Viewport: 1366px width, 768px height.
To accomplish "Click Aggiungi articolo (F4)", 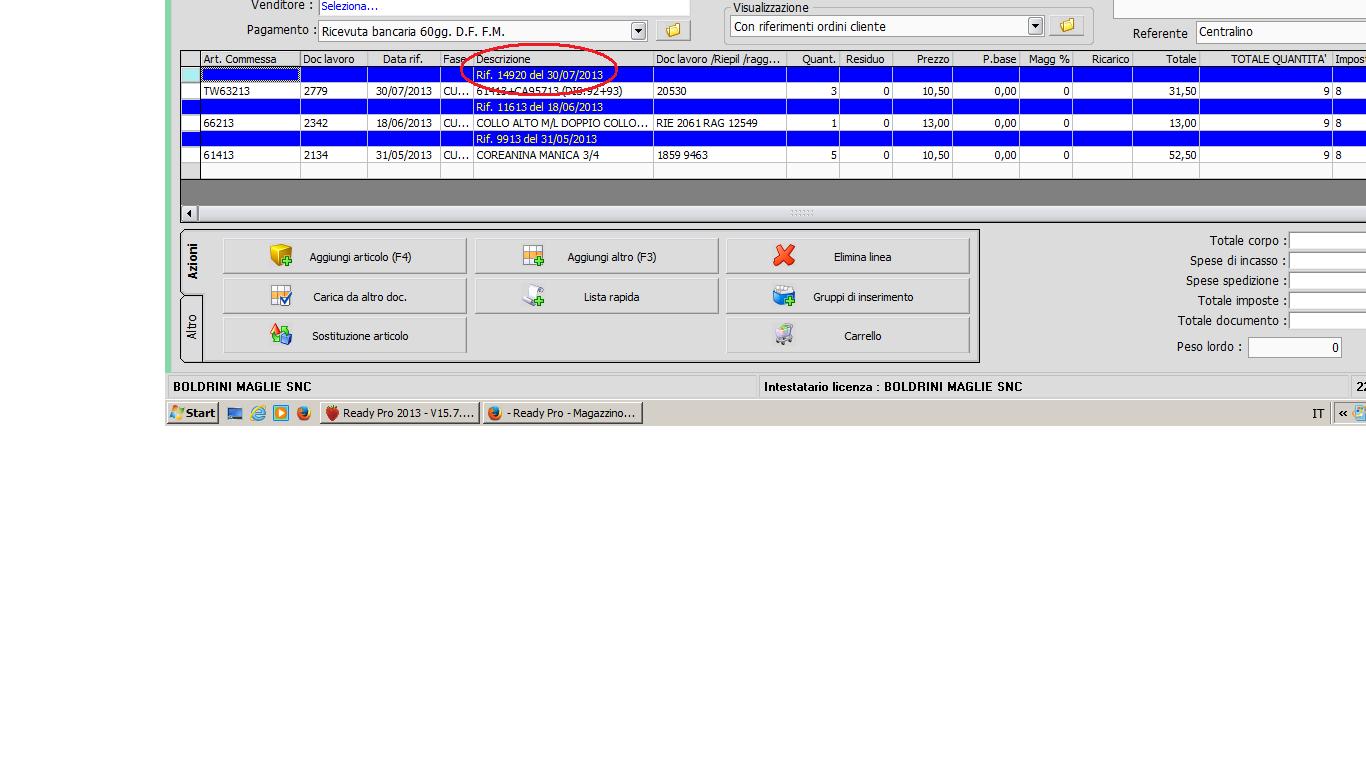I will click(345, 257).
